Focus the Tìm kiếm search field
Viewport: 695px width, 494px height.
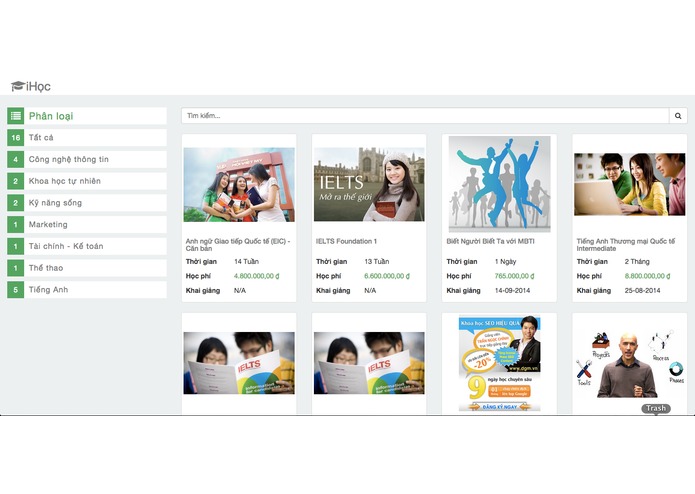pyautogui.click(x=425, y=116)
